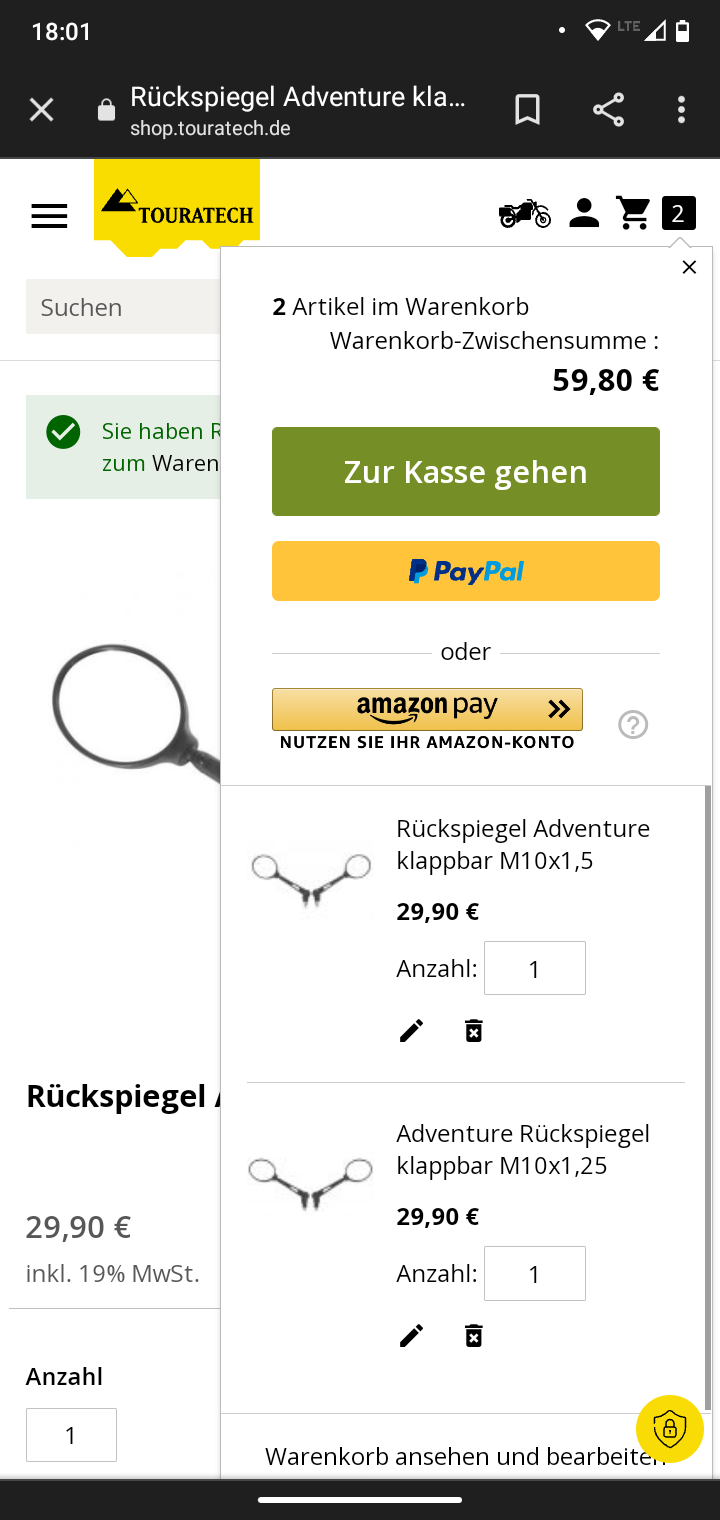The width and height of the screenshot is (720, 1520).
Task: Edit the Adventure Rückspiegel M10x1,25 item
Action: click(x=411, y=1336)
